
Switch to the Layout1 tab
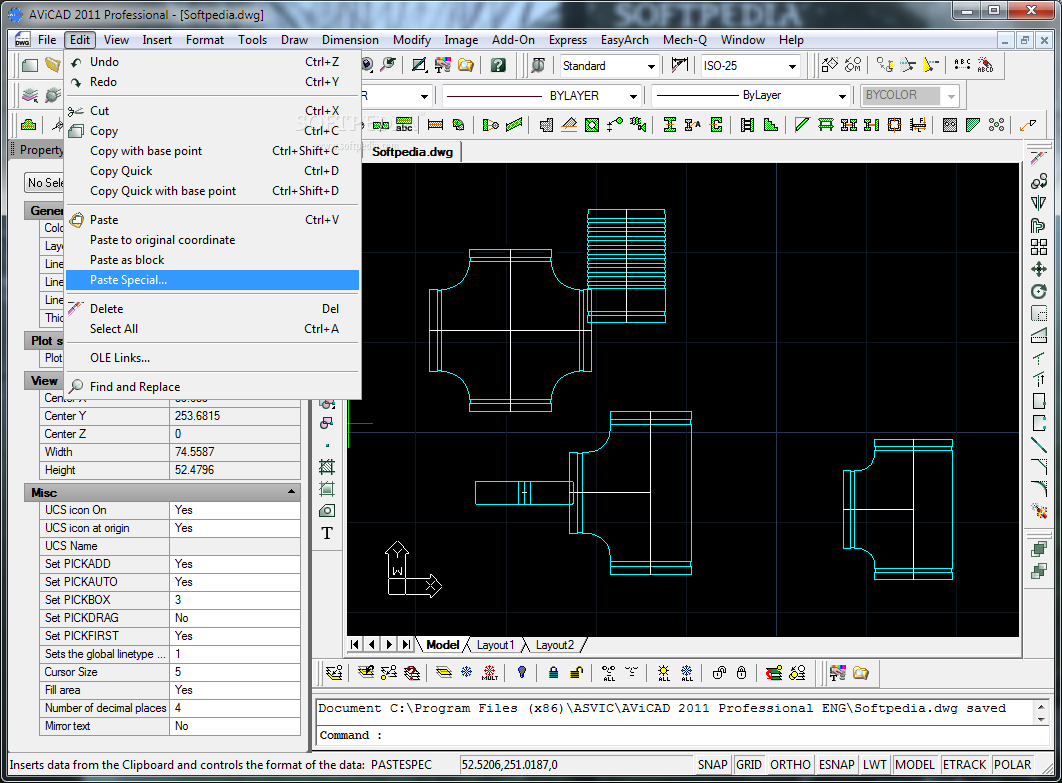[496, 645]
